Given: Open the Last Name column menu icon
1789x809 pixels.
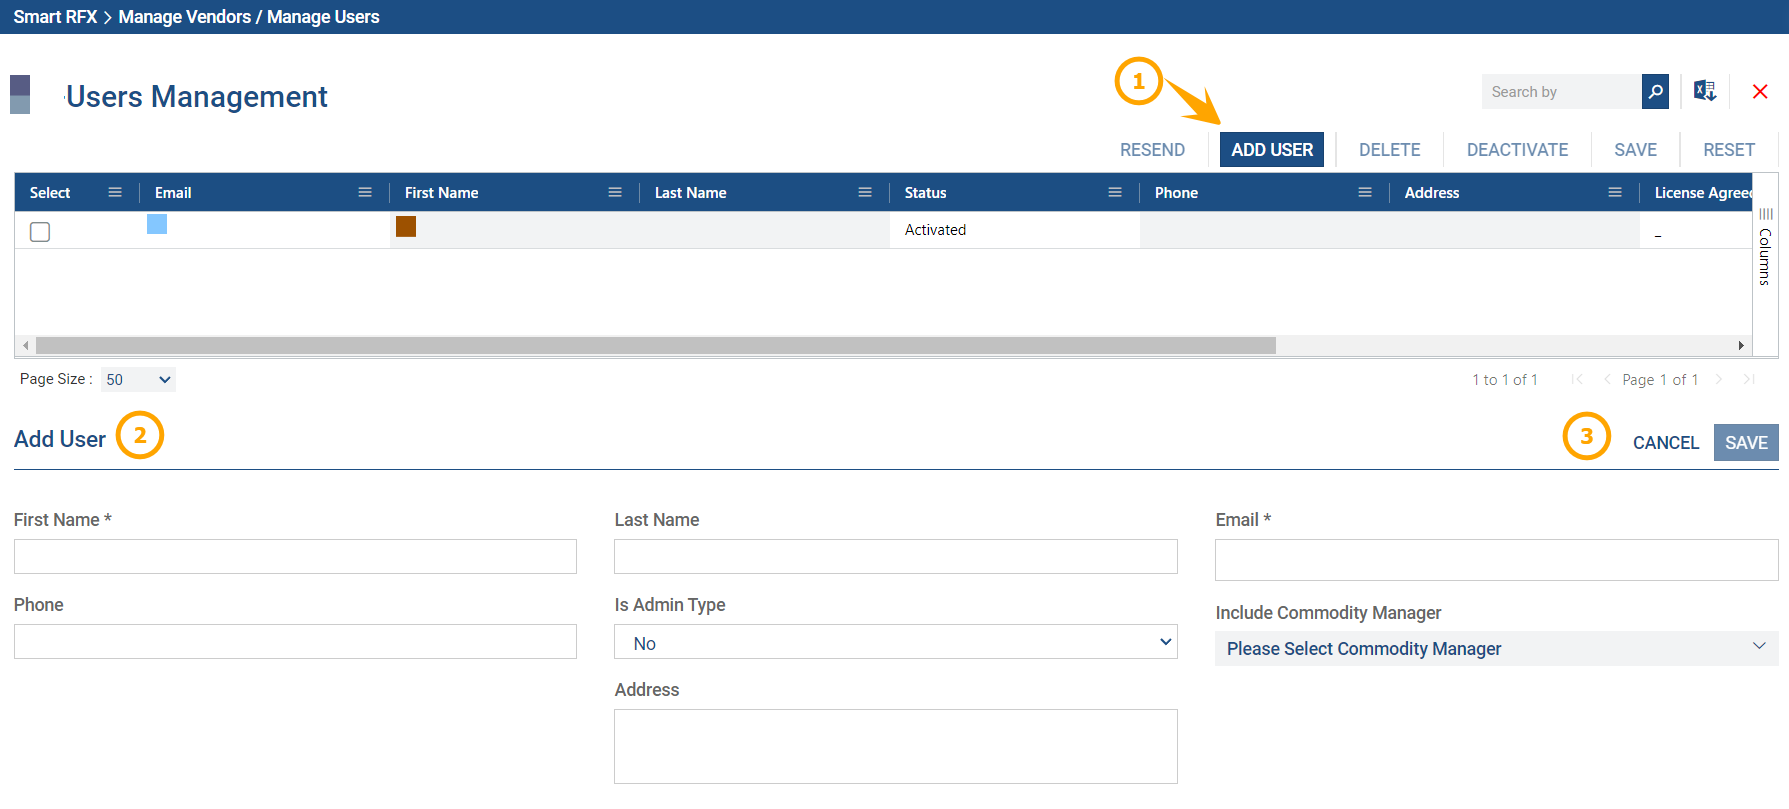Looking at the screenshot, I should [x=865, y=193].
